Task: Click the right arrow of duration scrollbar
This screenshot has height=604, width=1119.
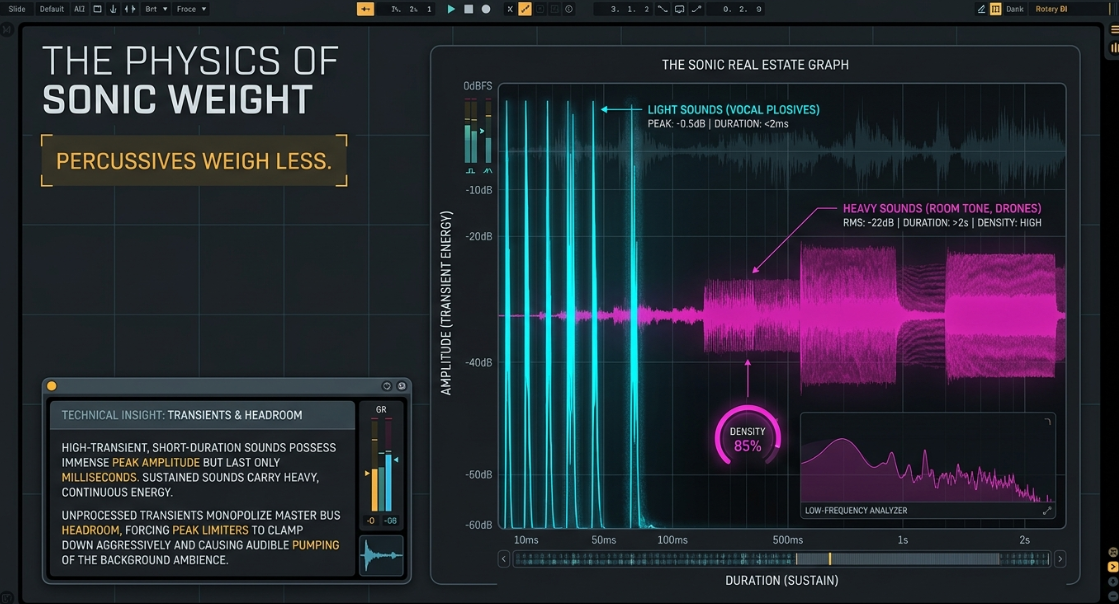Action: (1060, 559)
